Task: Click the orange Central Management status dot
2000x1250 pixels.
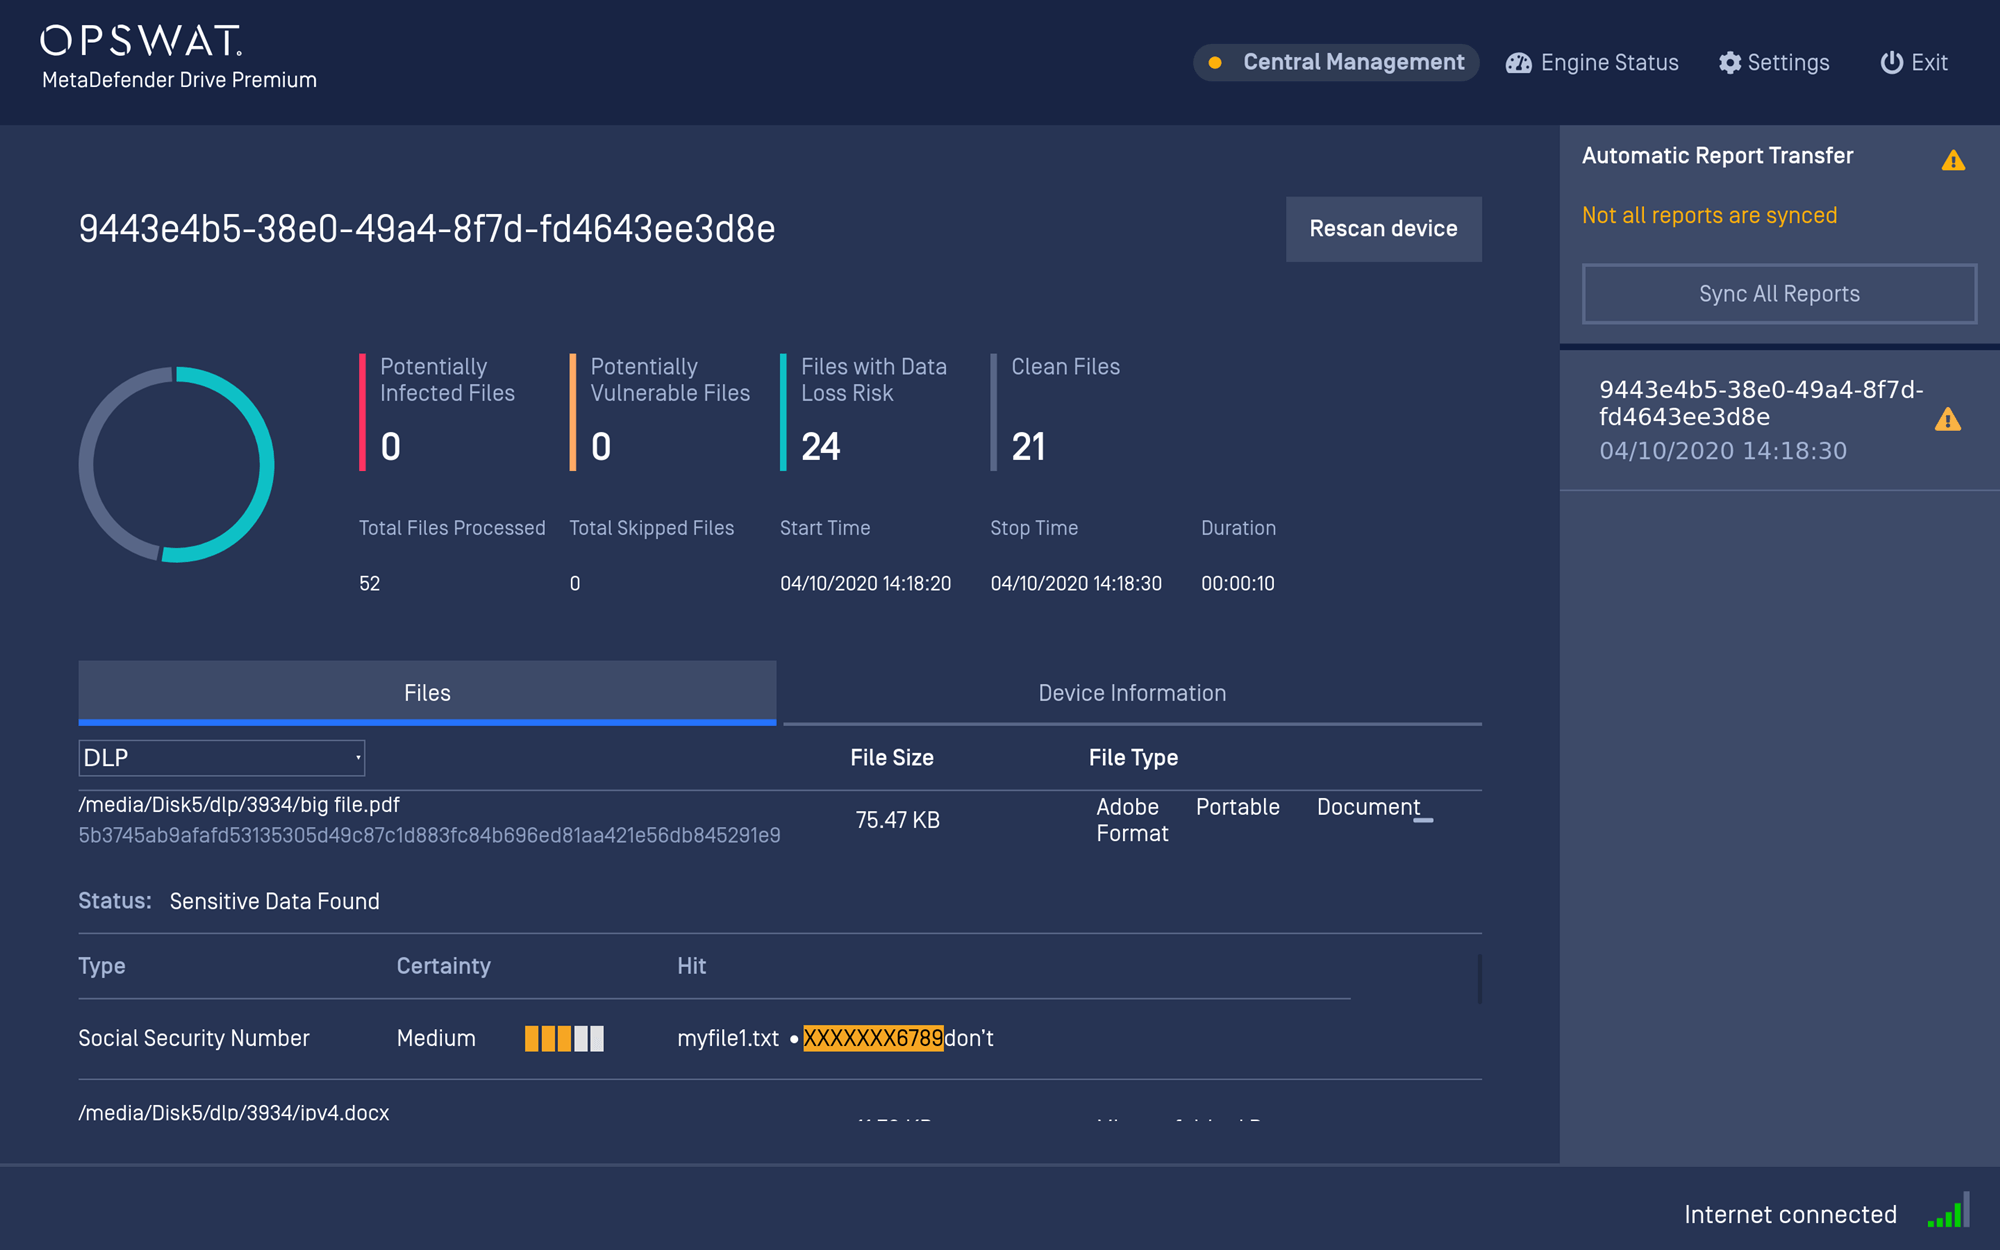Action: pyautogui.click(x=1215, y=63)
